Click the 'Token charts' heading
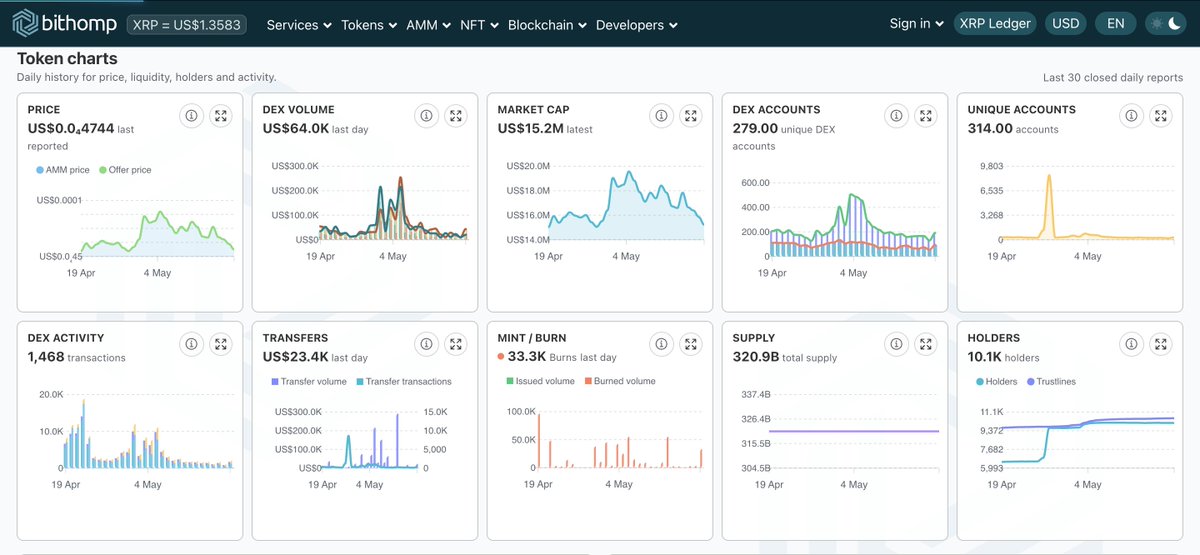This screenshot has height=555, width=1200. (67, 59)
